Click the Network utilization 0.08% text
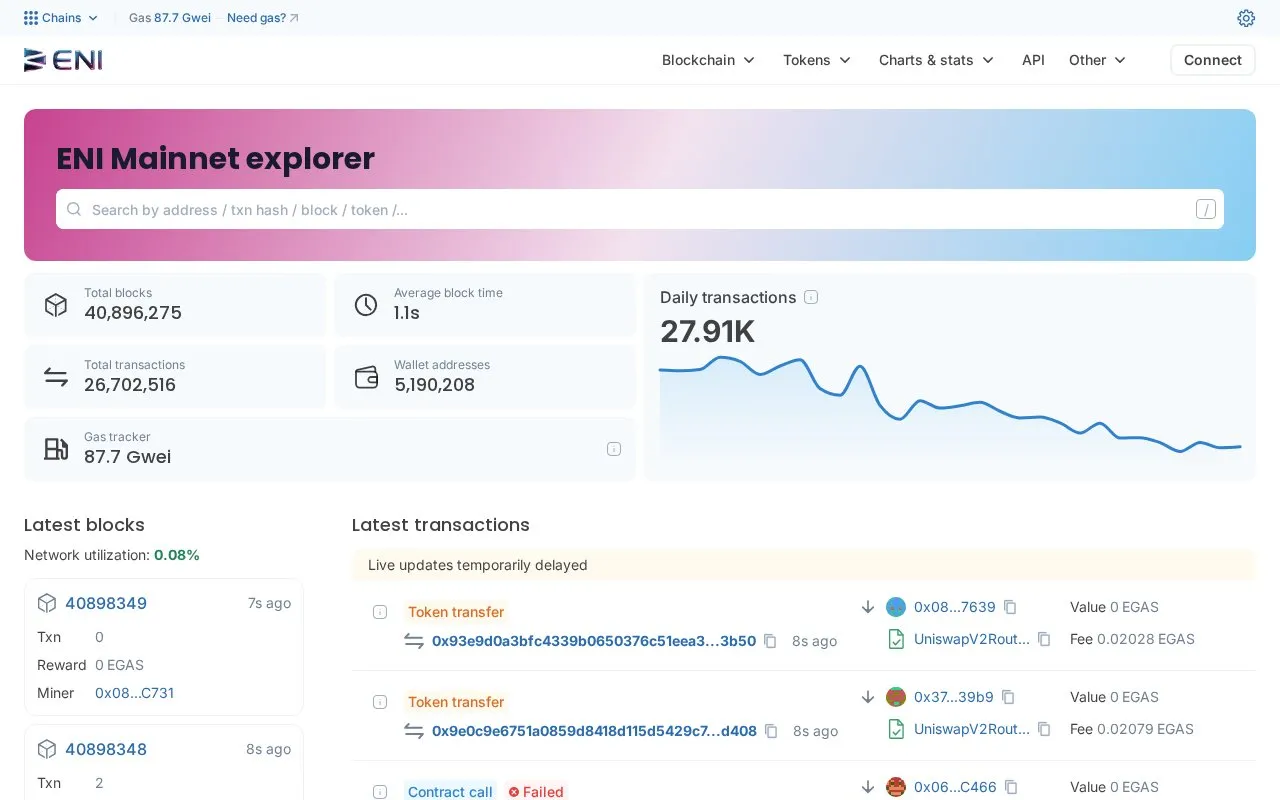The width and height of the screenshot is (1280, 800). (x=112, y=555)
